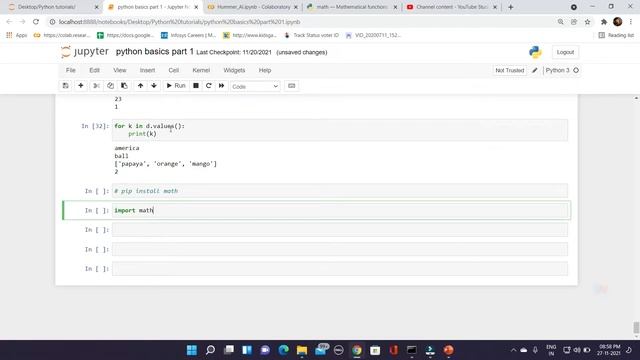The width and height of the screenshot is (640, 360).
Task: Restart the kernel with the circular arrow icon
Action: click(209, 86)
